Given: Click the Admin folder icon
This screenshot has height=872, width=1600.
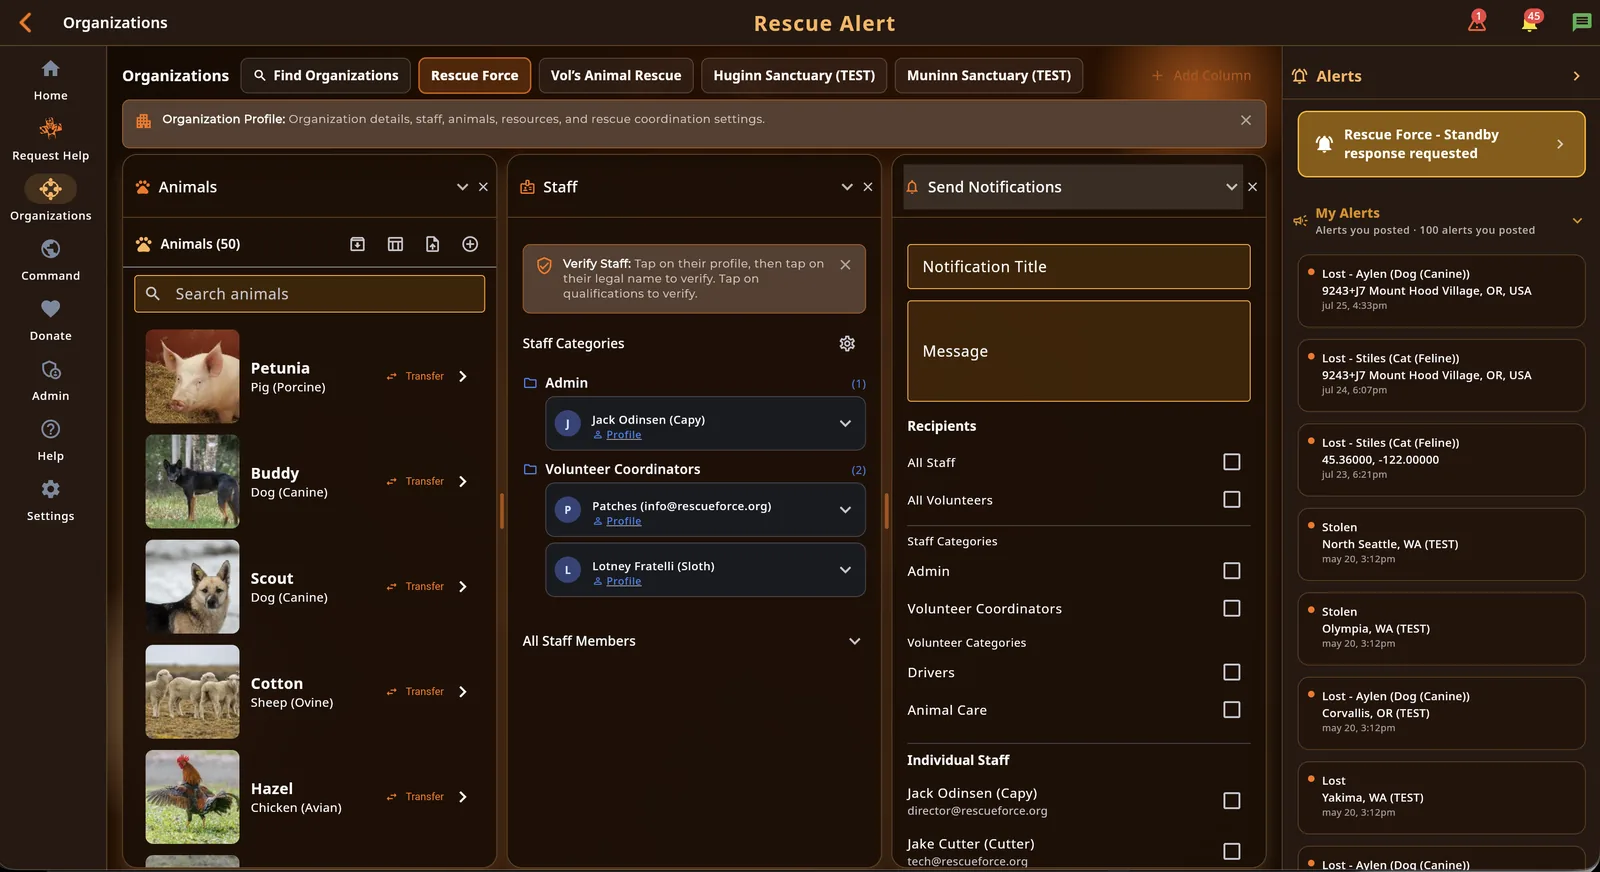Looking at the screenshot, I should [530, 383].
